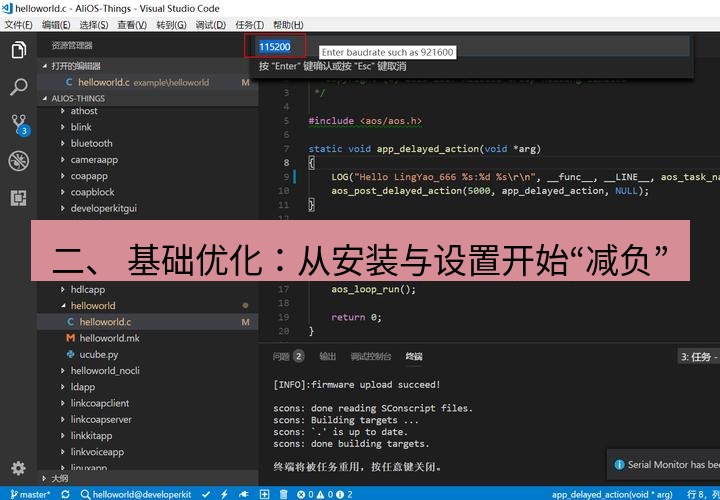The height and width of the screenshot is (500, 720).
Task: Click line 9 LOG statement in editor
Action: (525, 177)
